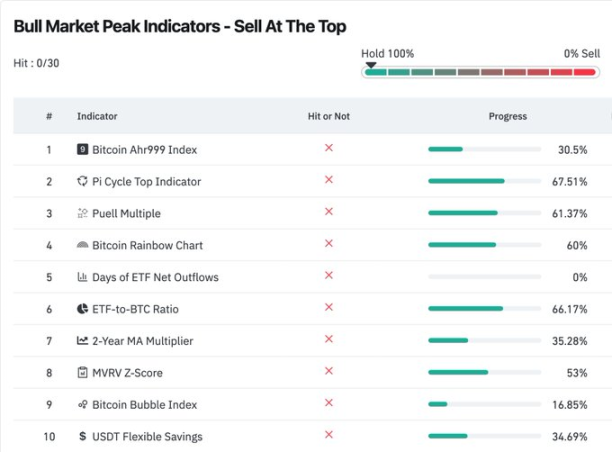Click the Puell Multiple icon
The height and width of the screenshot is (452, 612).
(x=82, y=213)
